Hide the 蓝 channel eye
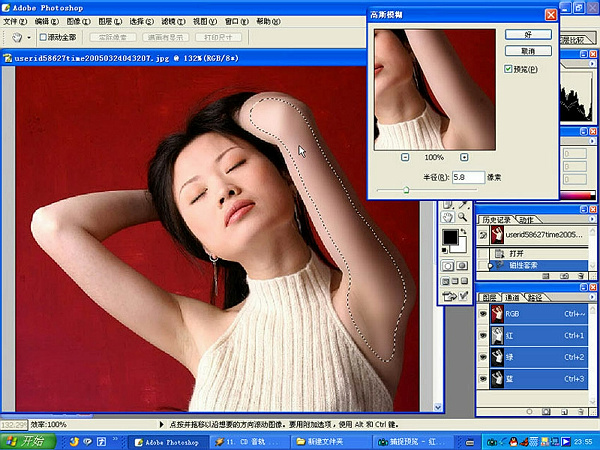The width and height of the screenshot is (600, 450). coord(483,379)
